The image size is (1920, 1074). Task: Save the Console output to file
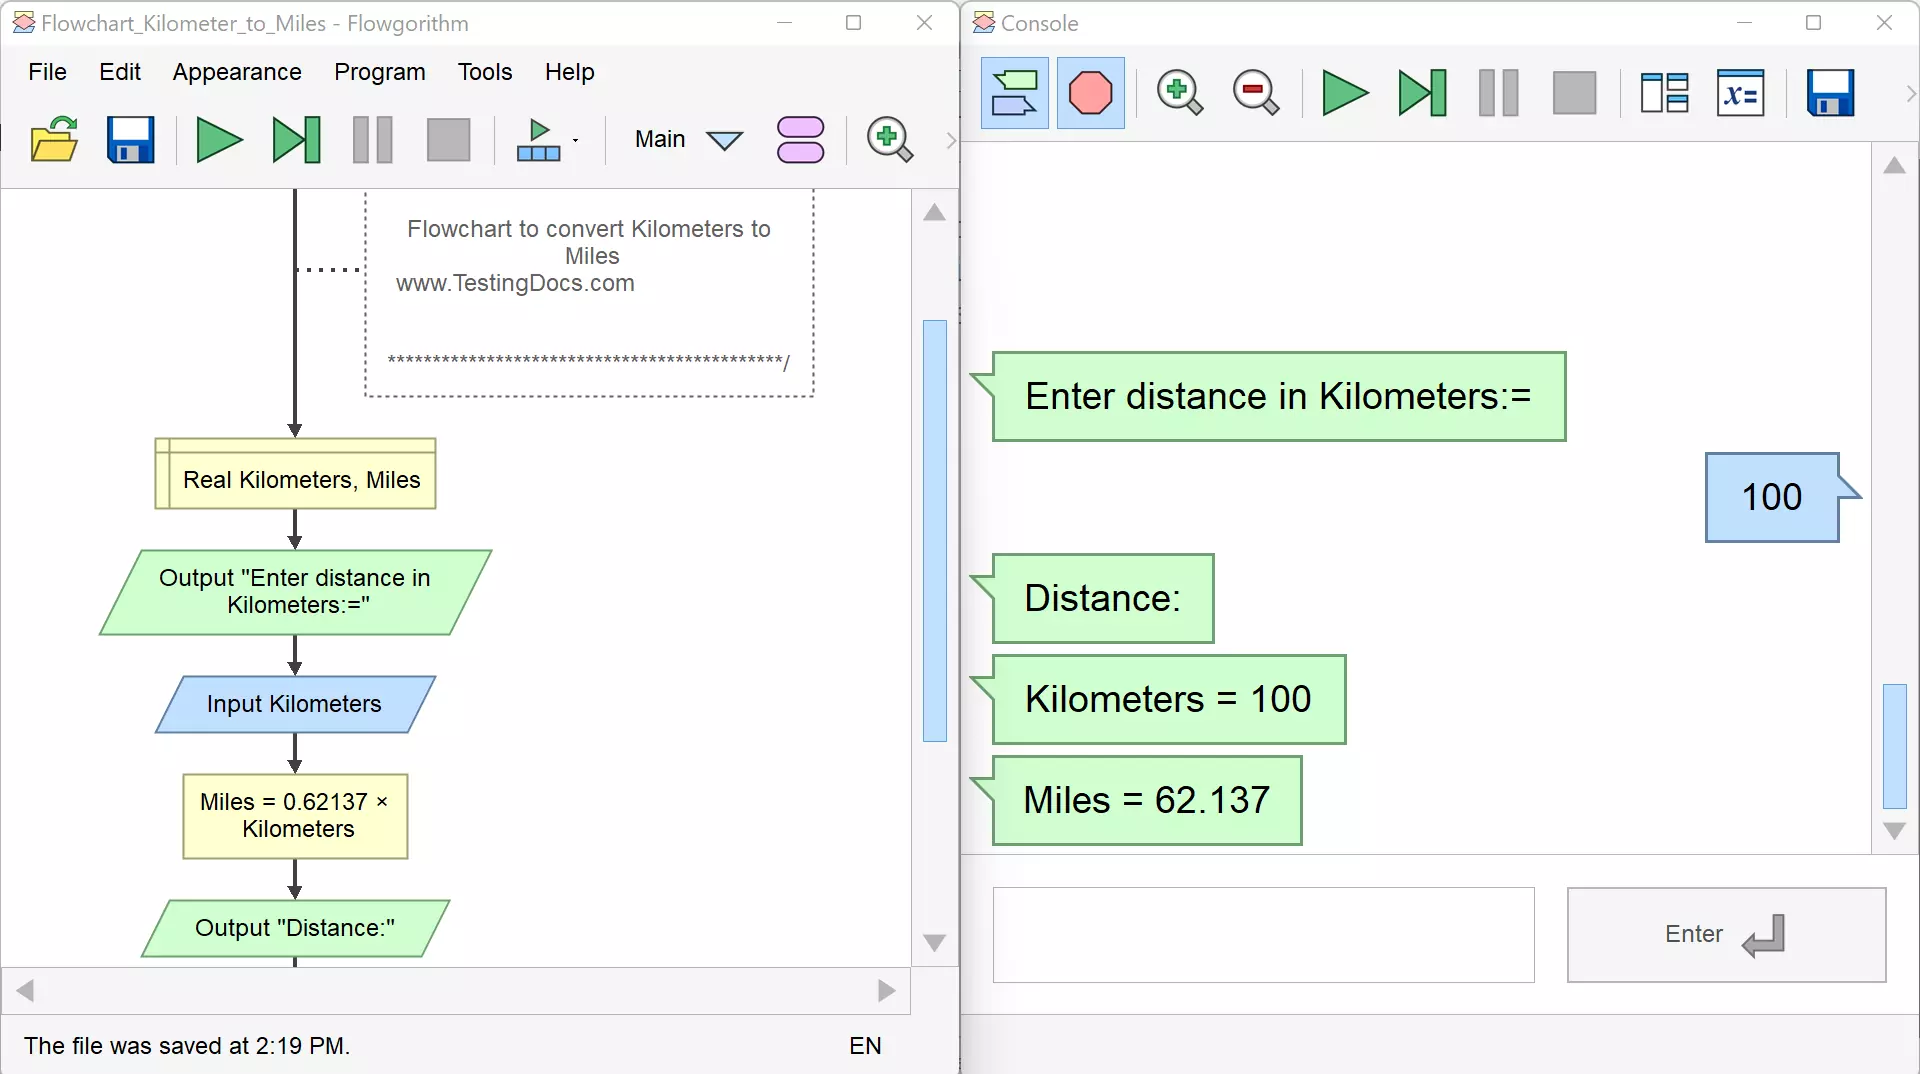tap(1830, 94)
